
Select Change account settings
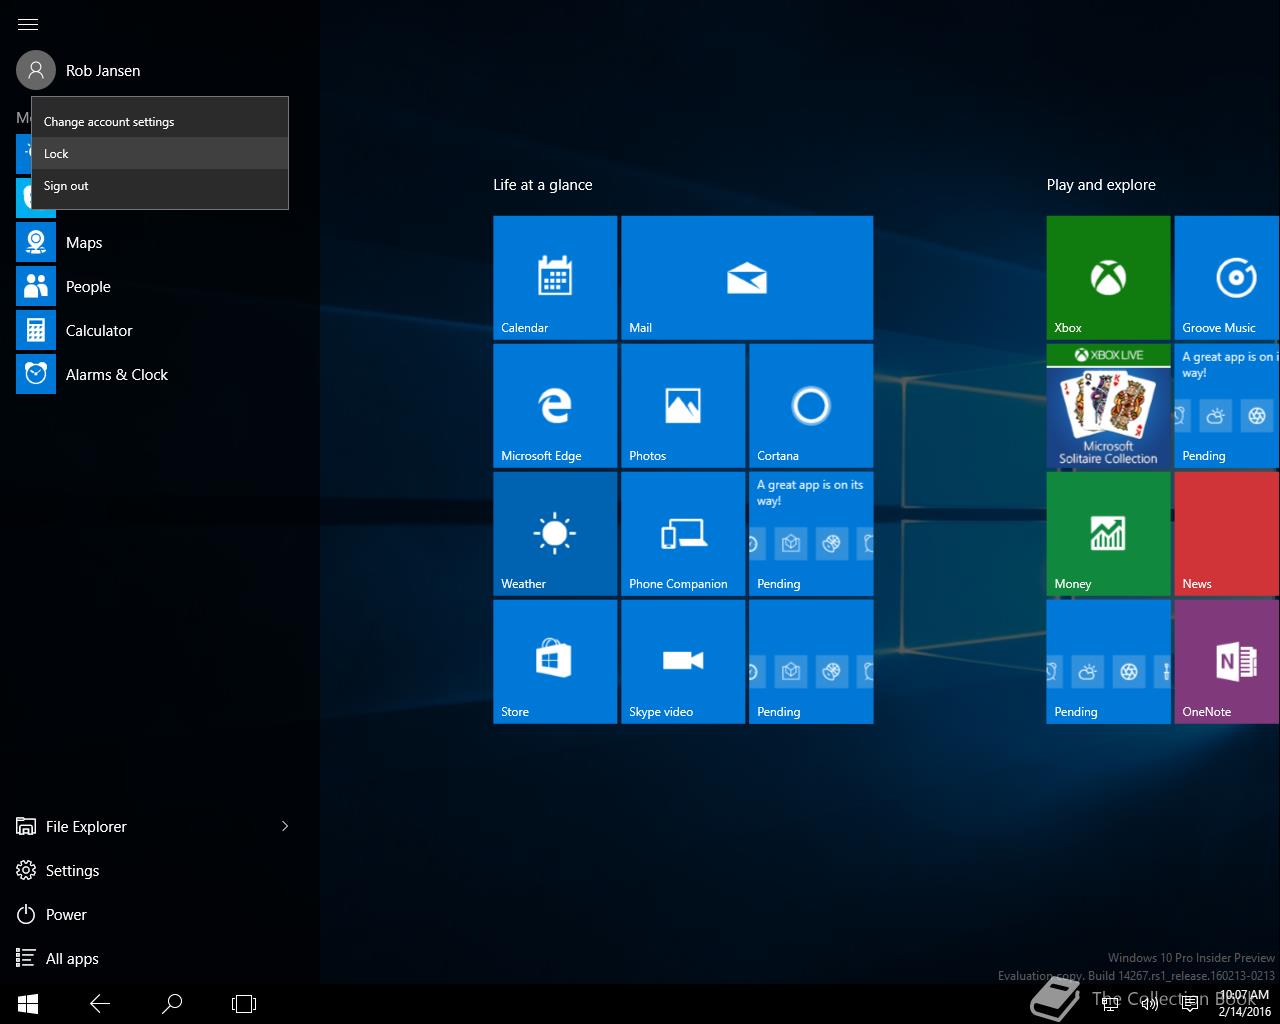[160, 121]
